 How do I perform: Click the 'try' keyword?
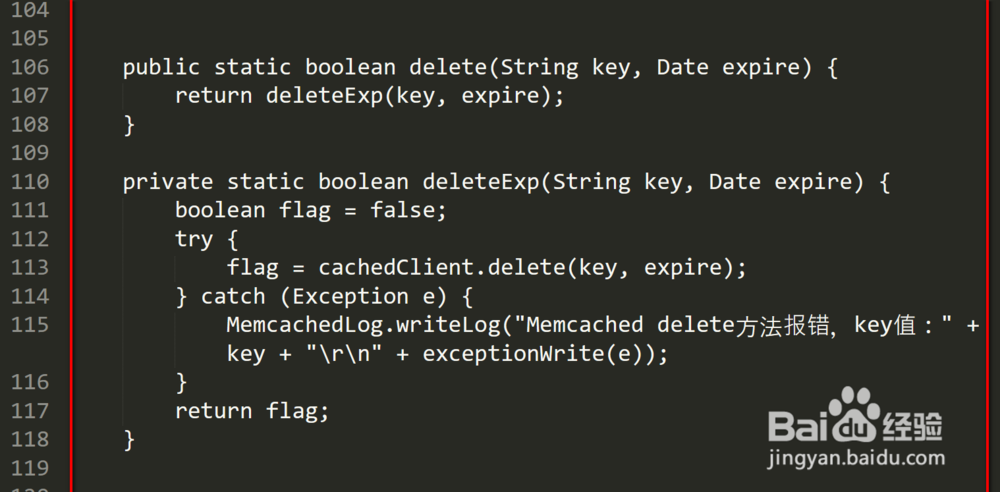194,239
